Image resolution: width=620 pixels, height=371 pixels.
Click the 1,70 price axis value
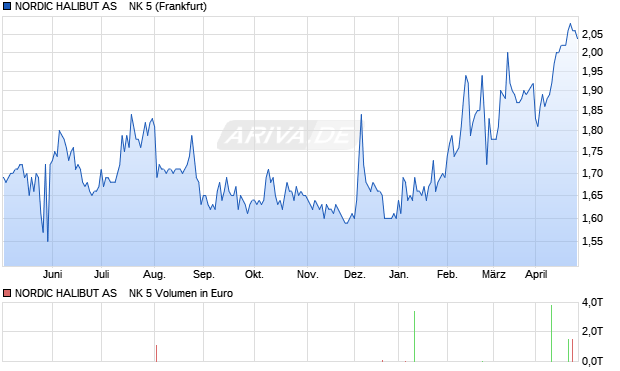point(592,173)
